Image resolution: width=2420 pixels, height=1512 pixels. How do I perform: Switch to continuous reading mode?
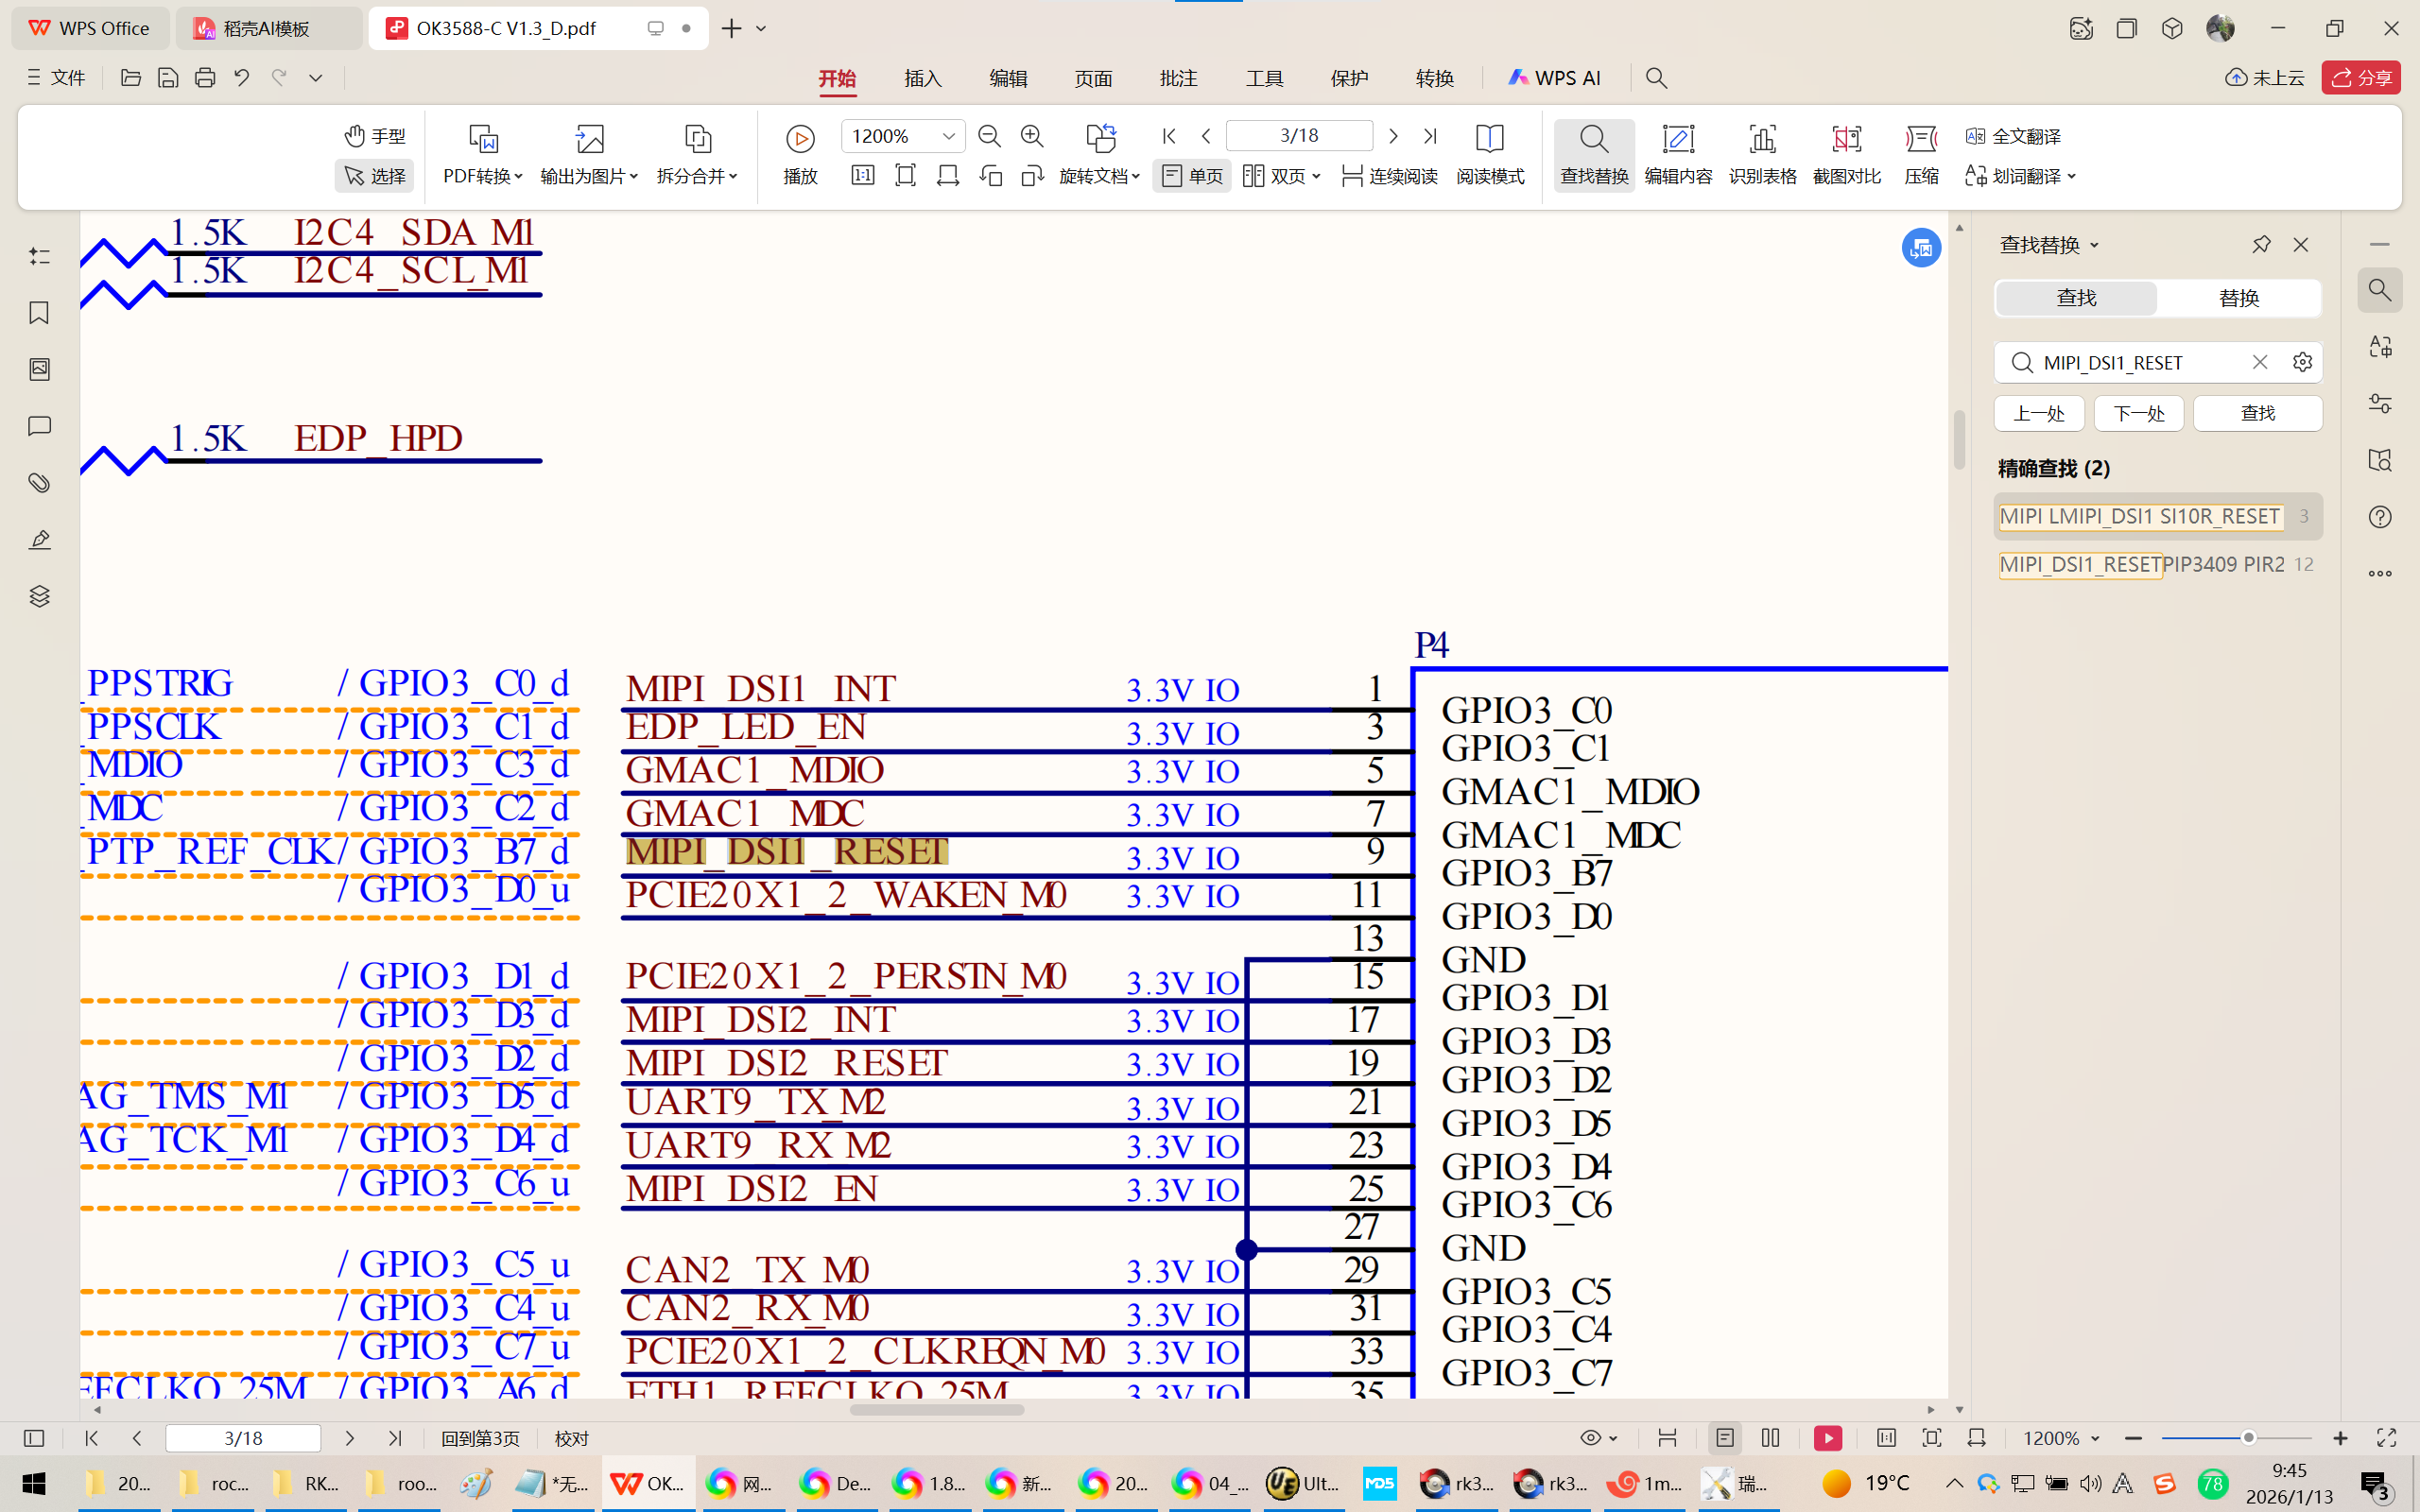point(1390,176)
